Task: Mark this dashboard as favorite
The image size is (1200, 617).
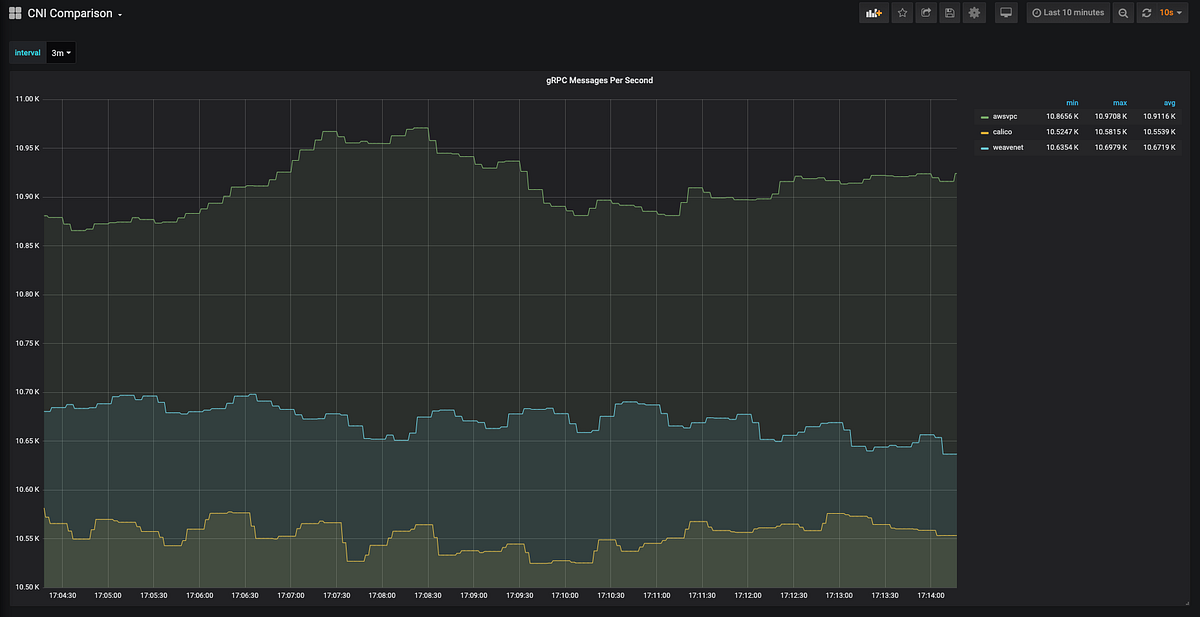Action: [902, 12]
